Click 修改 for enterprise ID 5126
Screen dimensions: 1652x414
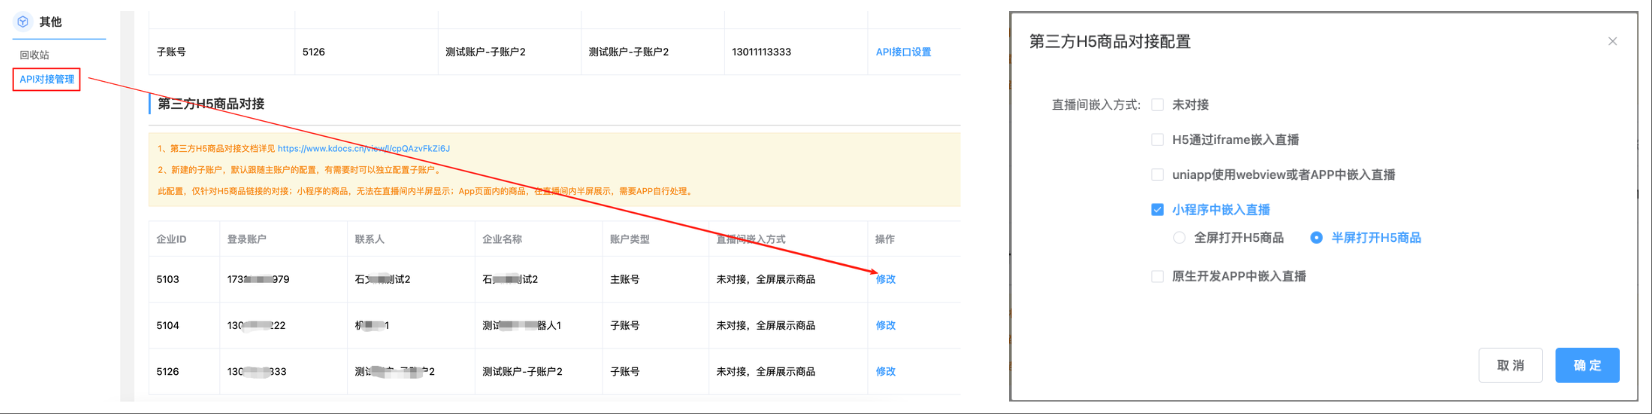coord(885,371)
